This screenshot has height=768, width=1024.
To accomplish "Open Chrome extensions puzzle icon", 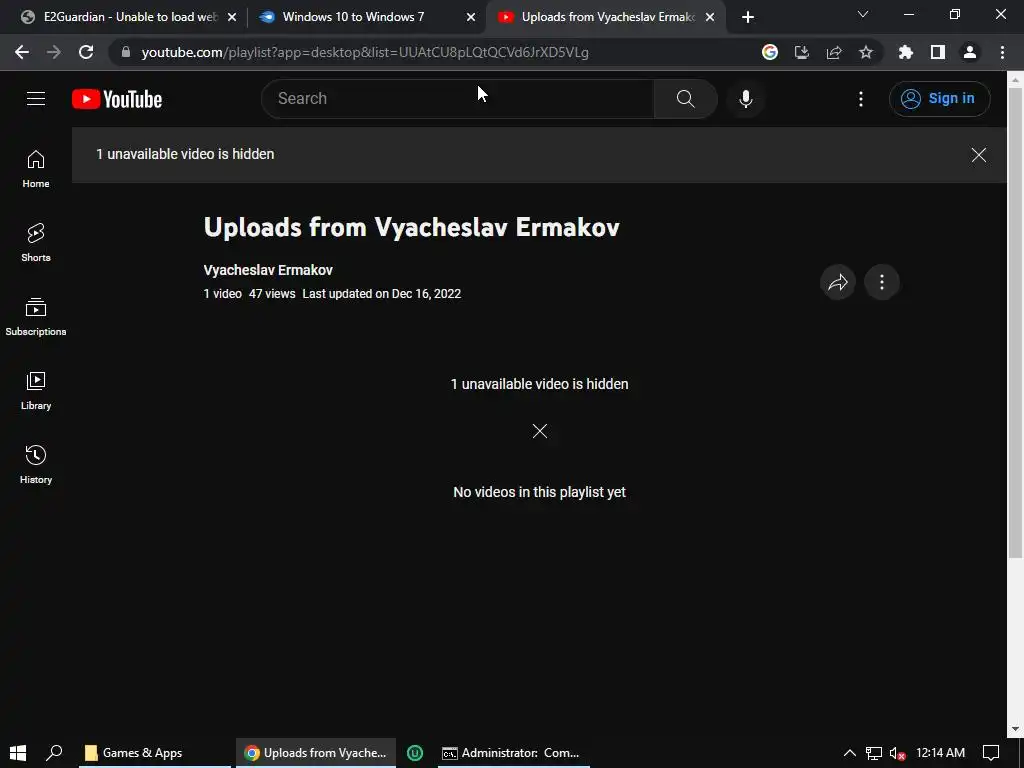I will (x=905, y=52).
